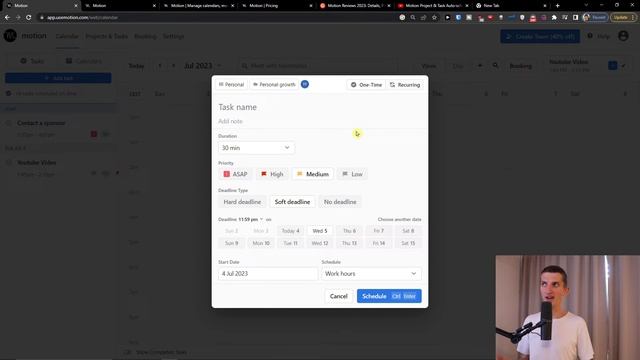Screen dimensions: 640x360
Task: Bookmark this page with star icon
Action: [x=434, y=18]
